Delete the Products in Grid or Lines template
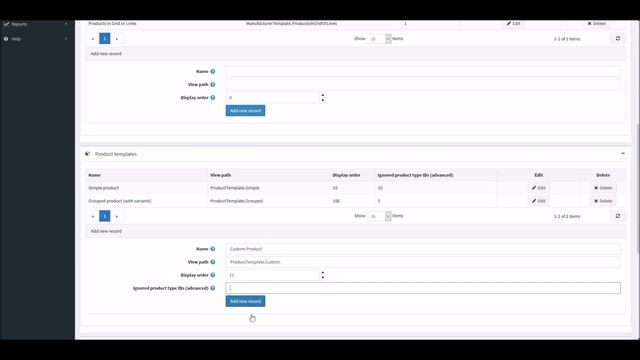The height and width of the screenshot is (360, 640). pyautogui.click(x=596, y=24)
